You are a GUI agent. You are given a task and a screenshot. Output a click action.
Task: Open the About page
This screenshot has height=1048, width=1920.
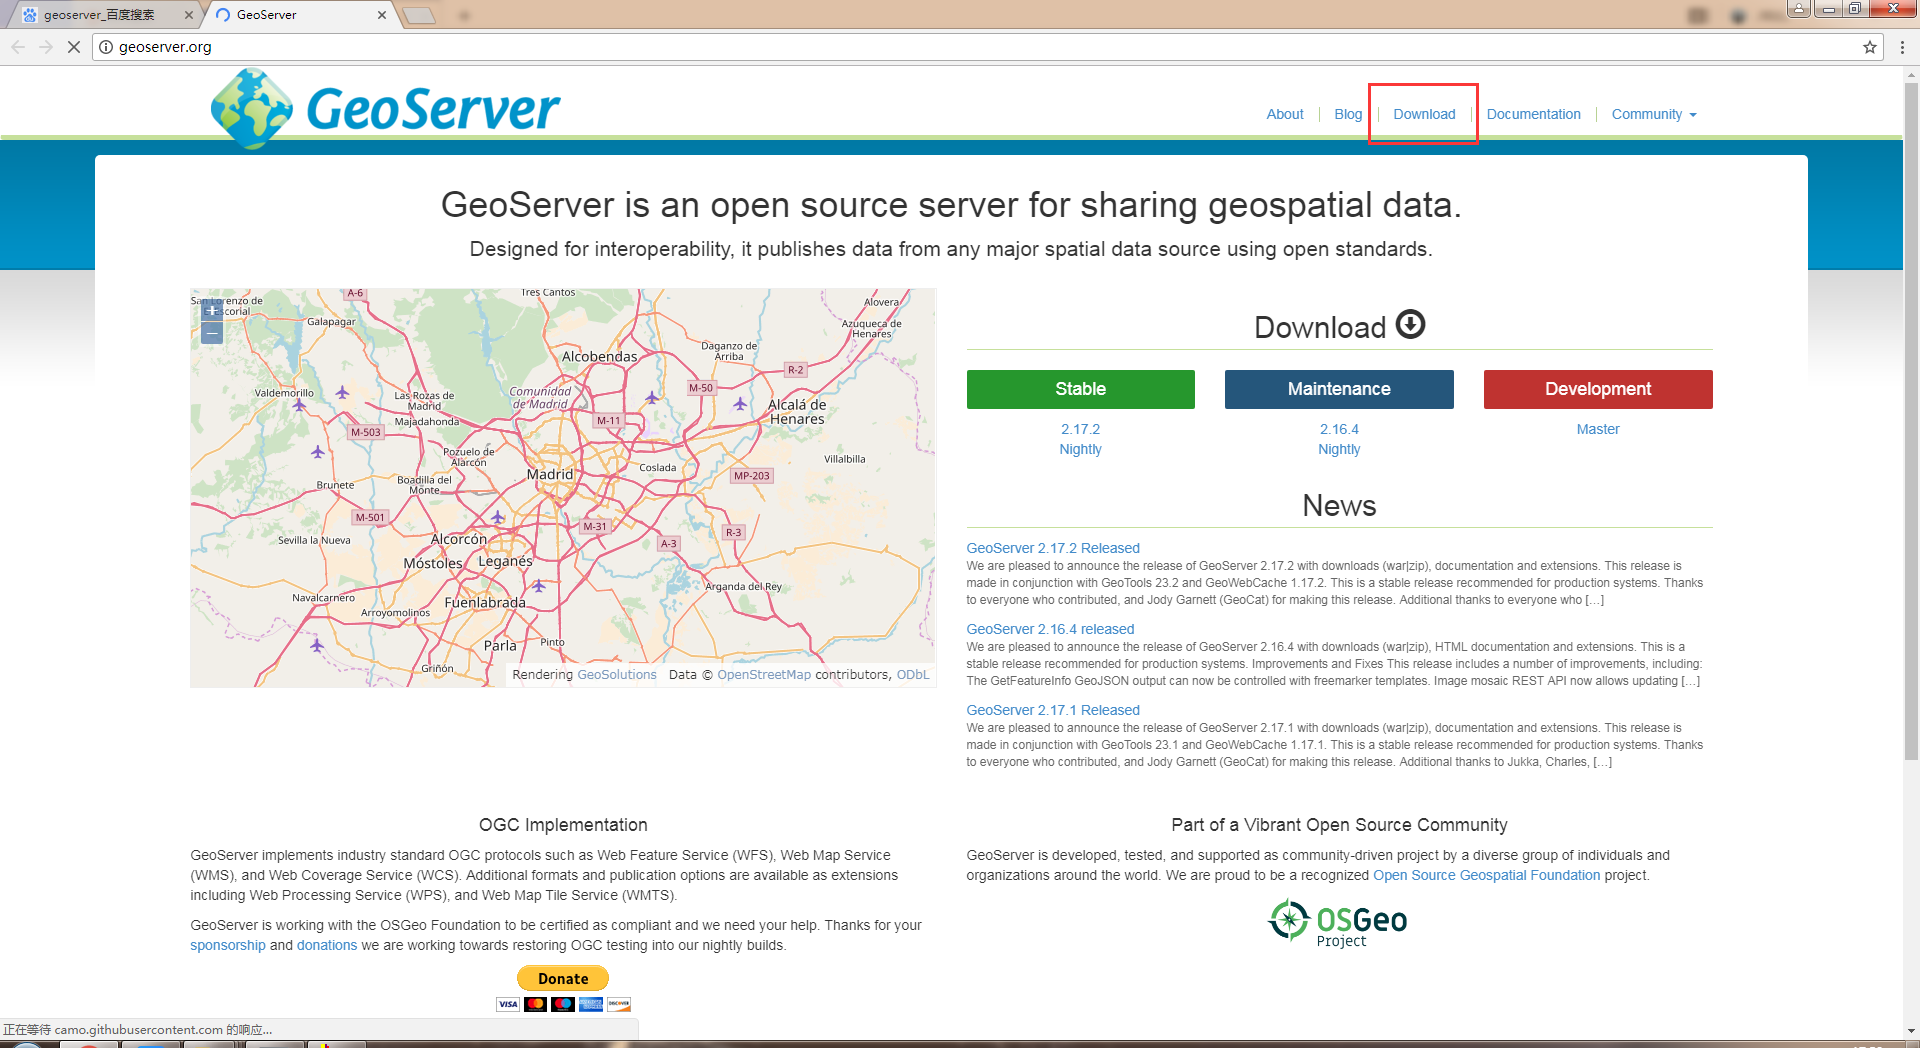pos(1285,114)
